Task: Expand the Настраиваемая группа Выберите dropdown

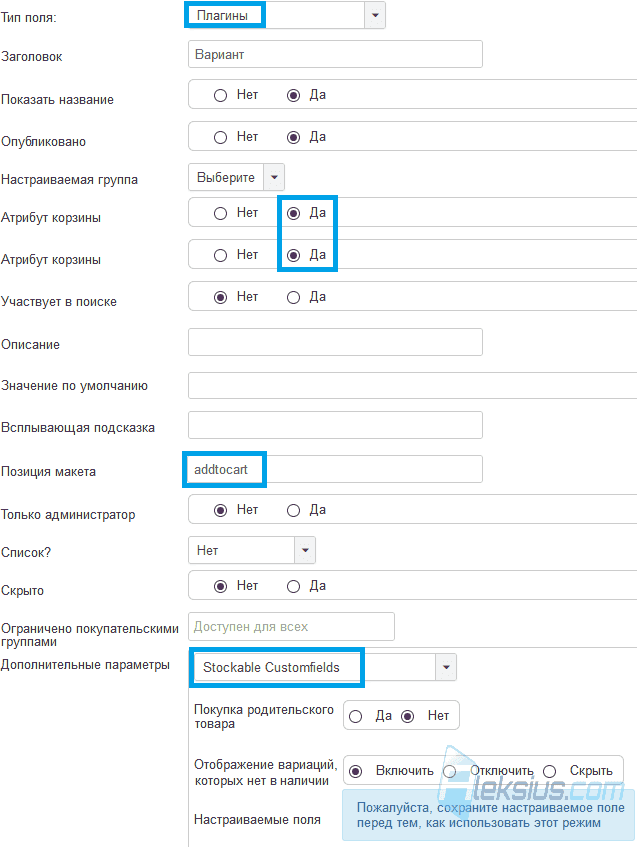Action: 274,177
